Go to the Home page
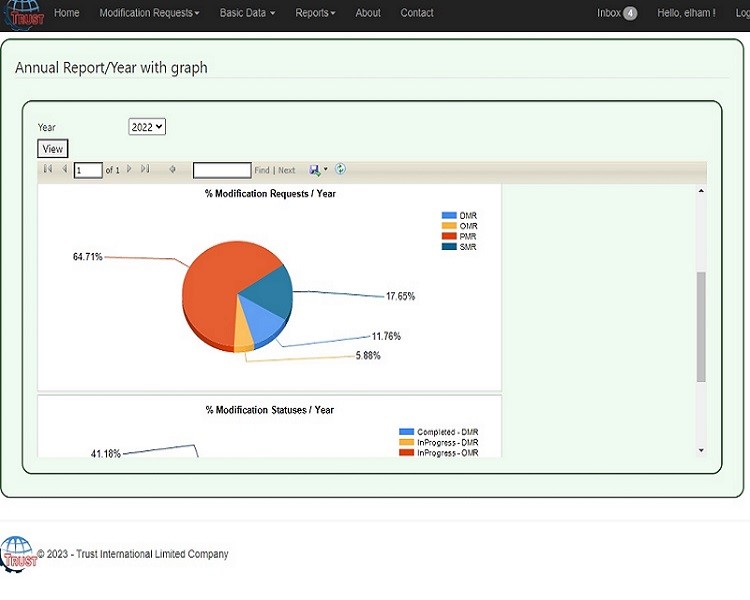Image resolution: width=750 pixels, height=600 pixels. (x=67, y=13)
